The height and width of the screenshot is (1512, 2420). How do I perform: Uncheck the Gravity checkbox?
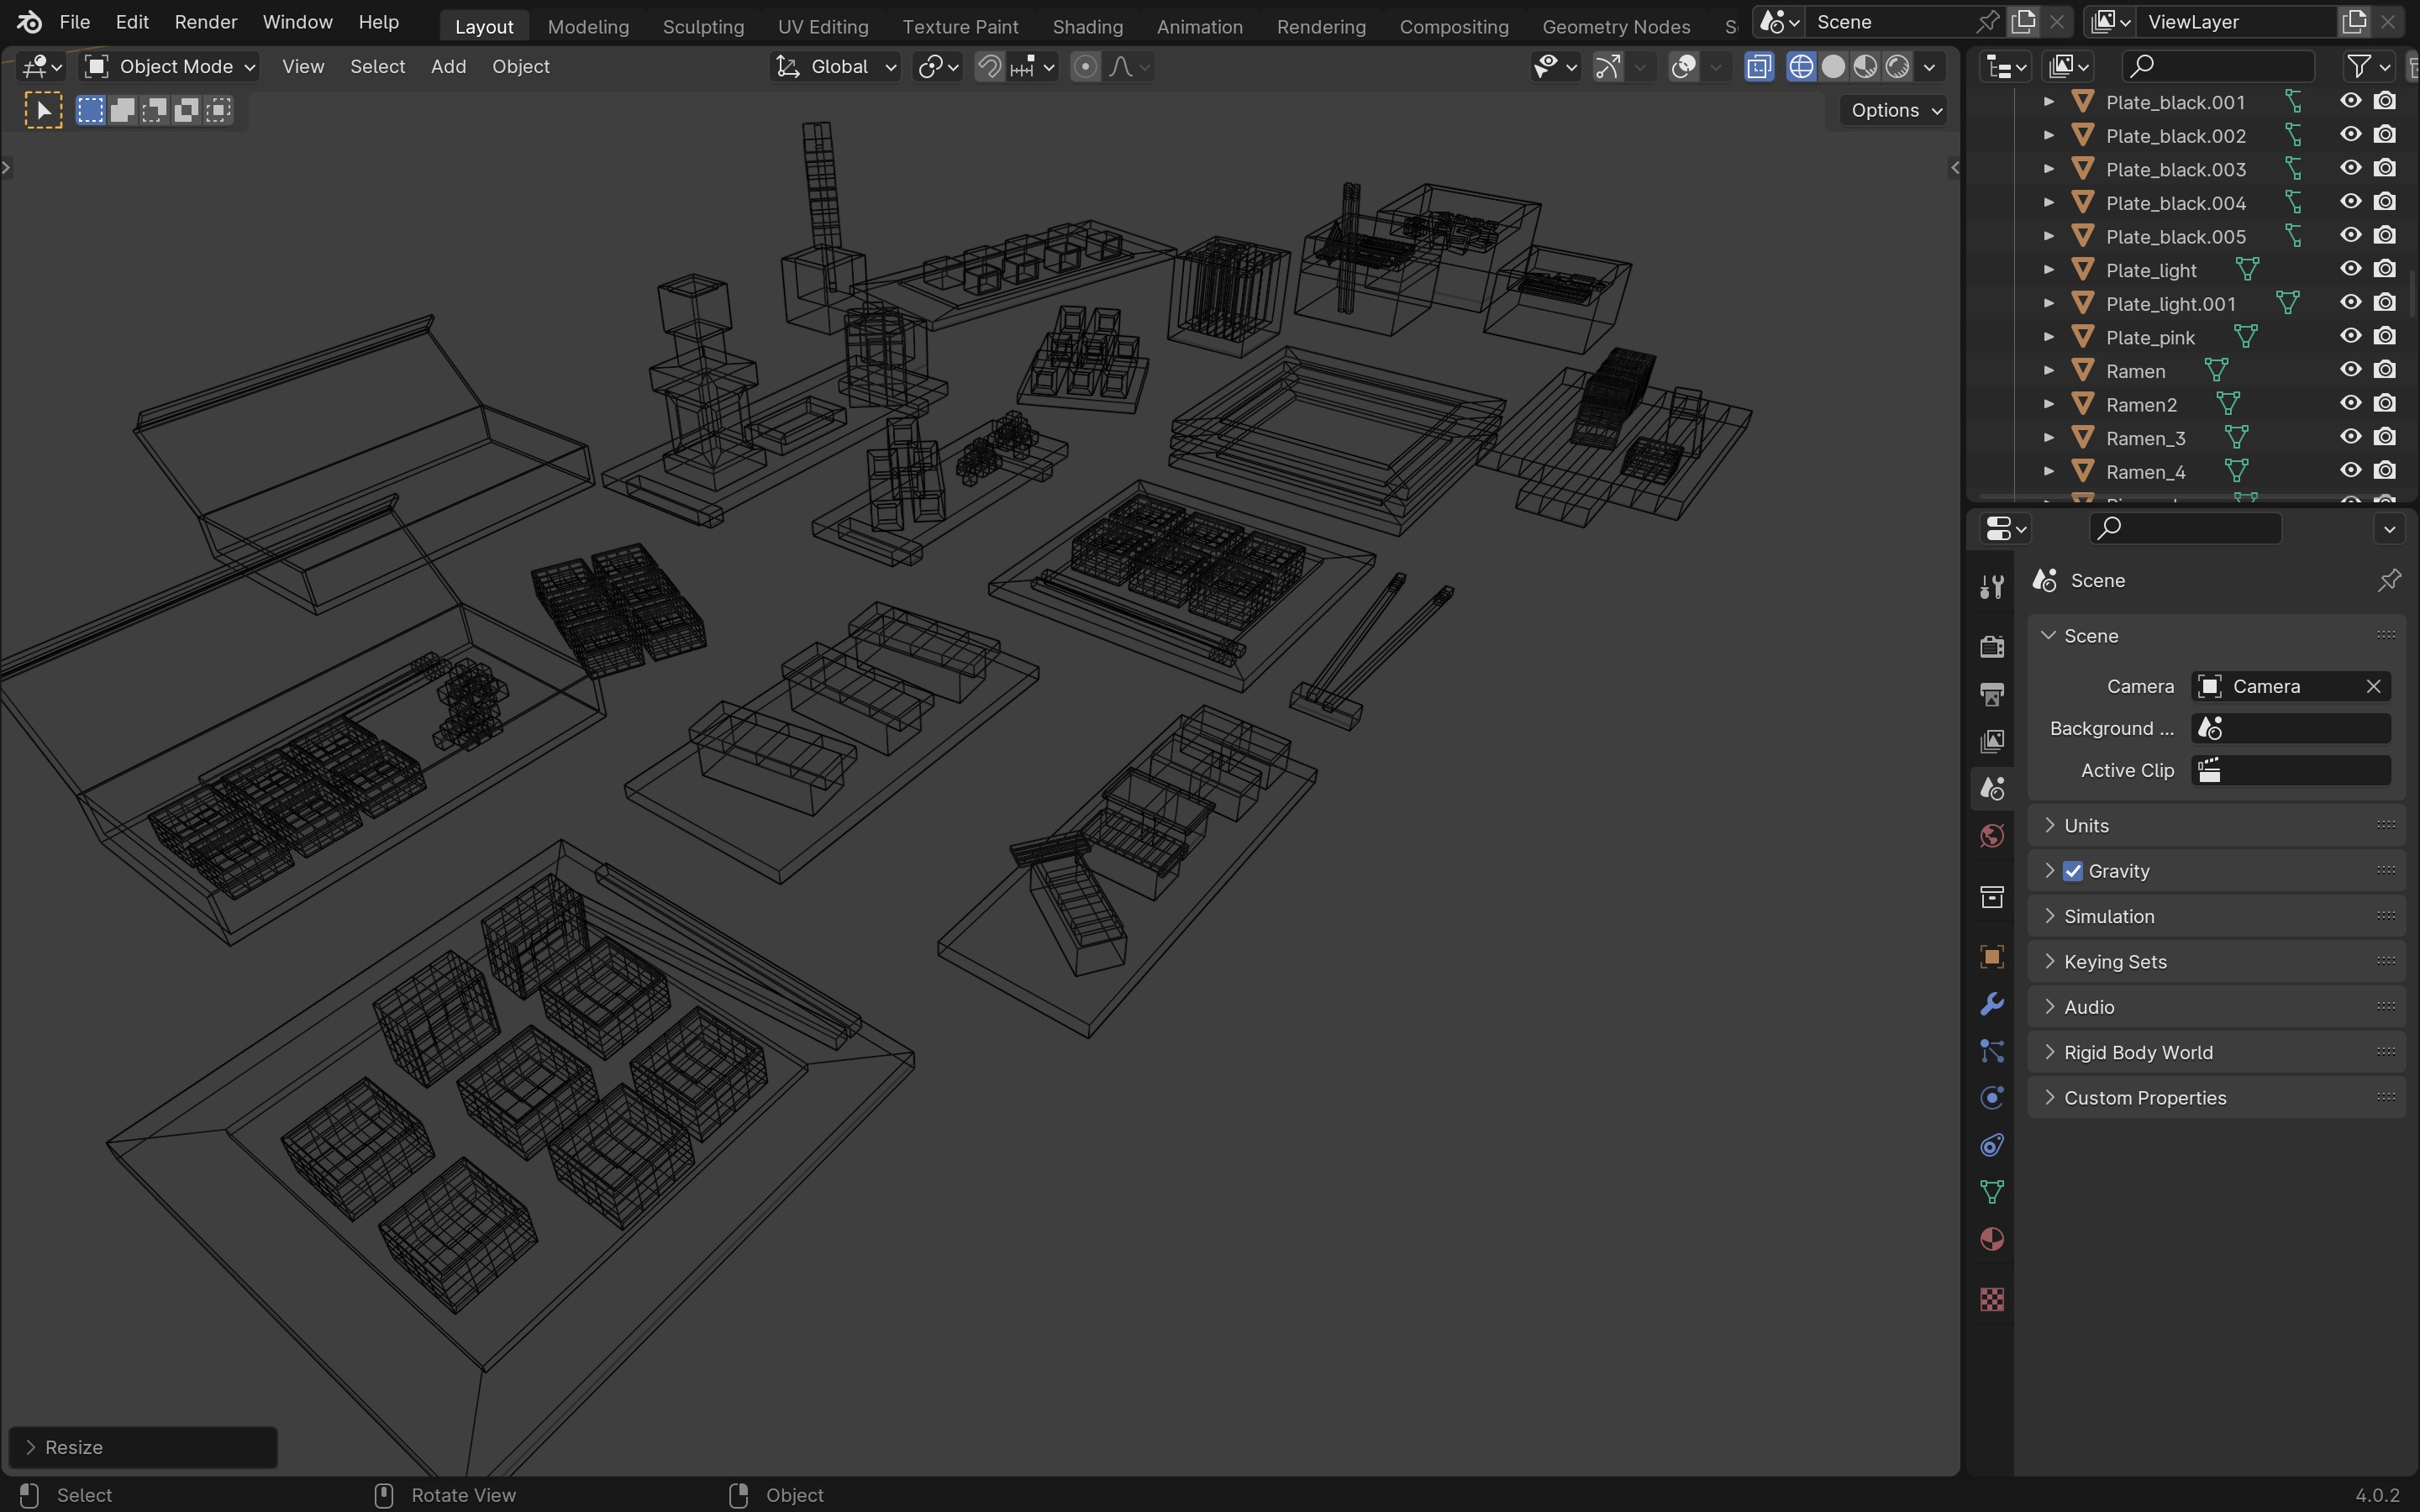pyautogui.click(x=2073, y=871)
